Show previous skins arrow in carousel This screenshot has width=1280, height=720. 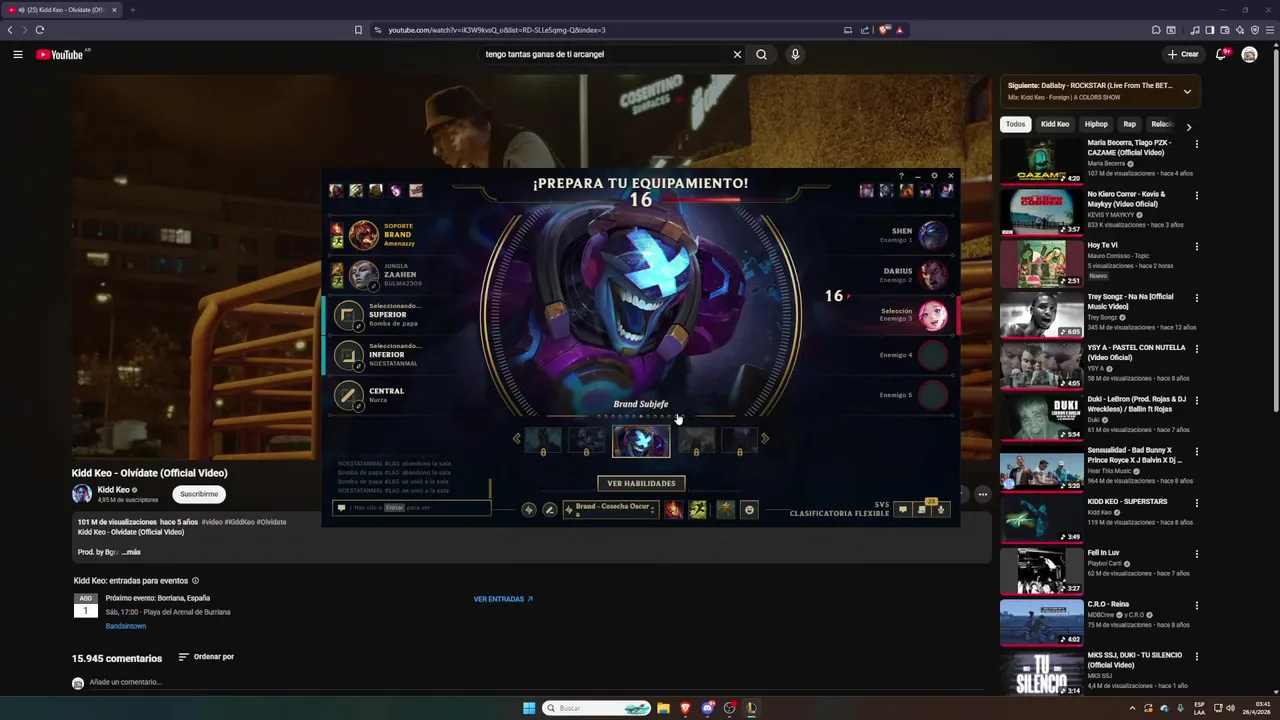517,438
